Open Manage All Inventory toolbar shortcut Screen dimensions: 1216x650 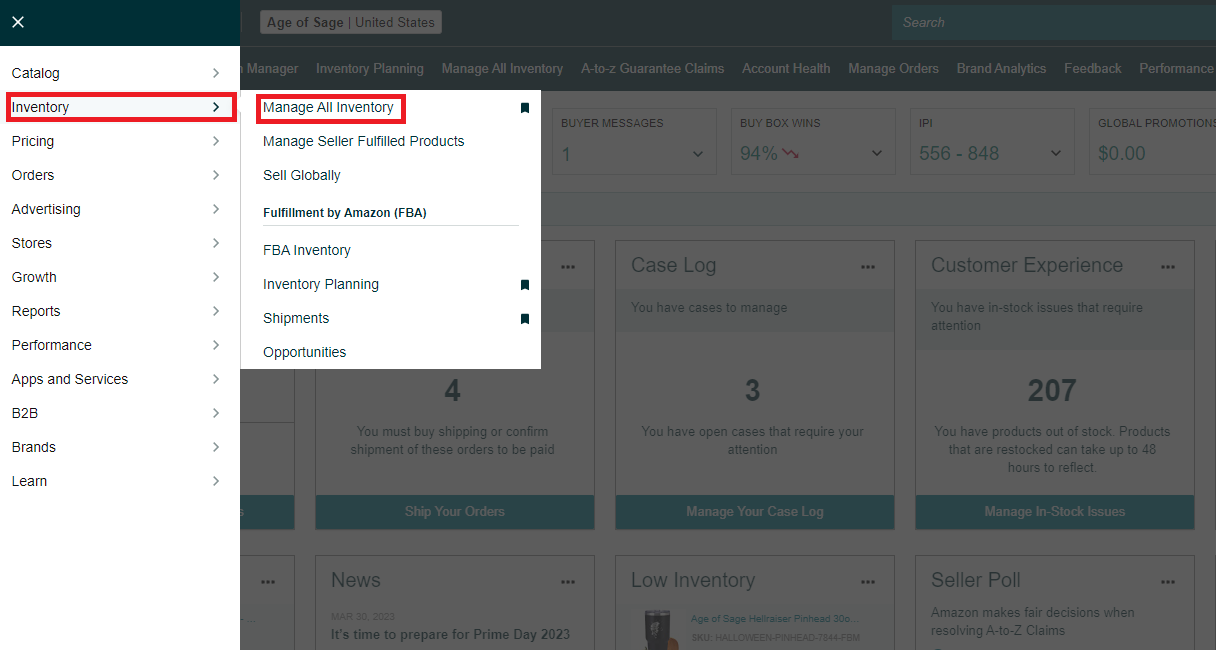(502, 68)
